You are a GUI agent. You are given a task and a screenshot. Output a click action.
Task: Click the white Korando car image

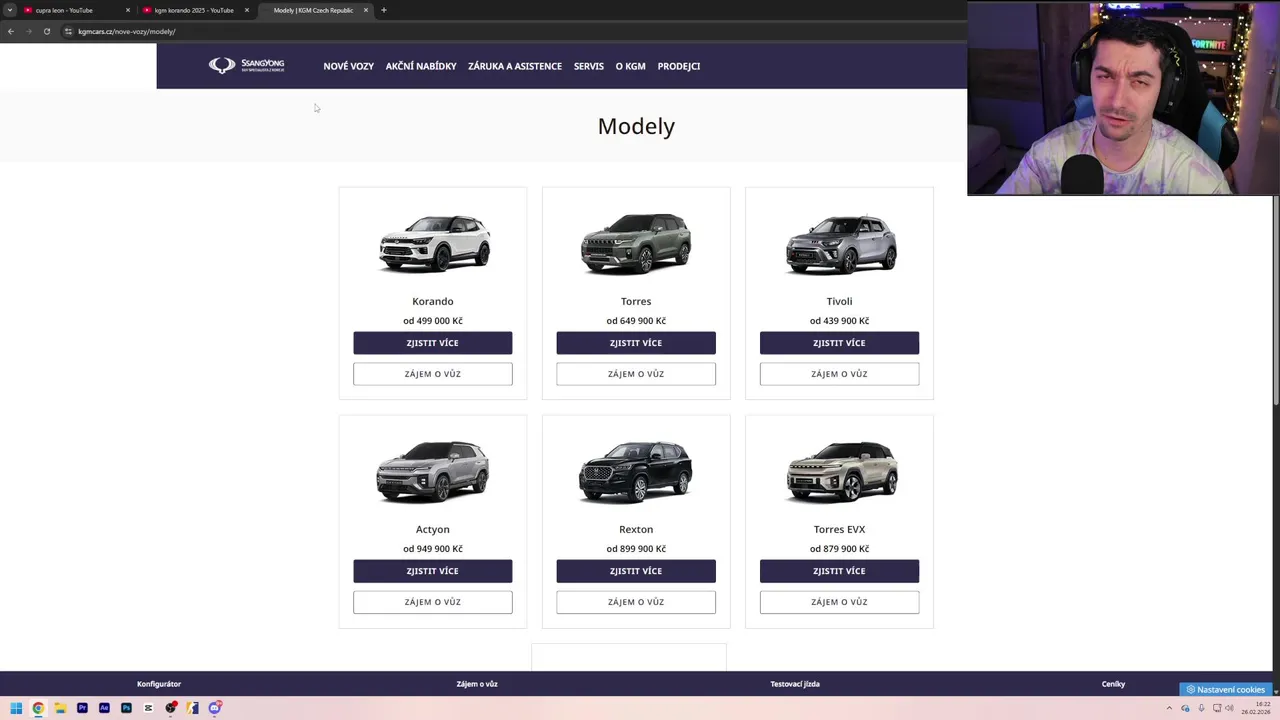point(434,243)
